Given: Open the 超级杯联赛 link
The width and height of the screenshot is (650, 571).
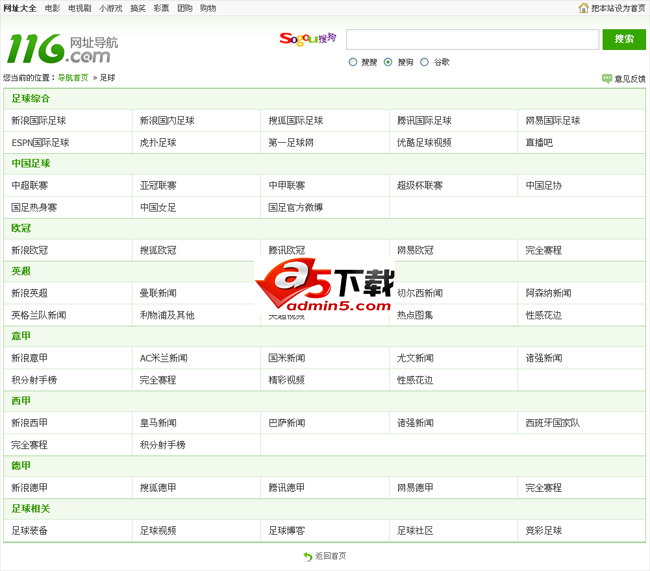Looking at the screenshot, I should [x=420, y=185].
